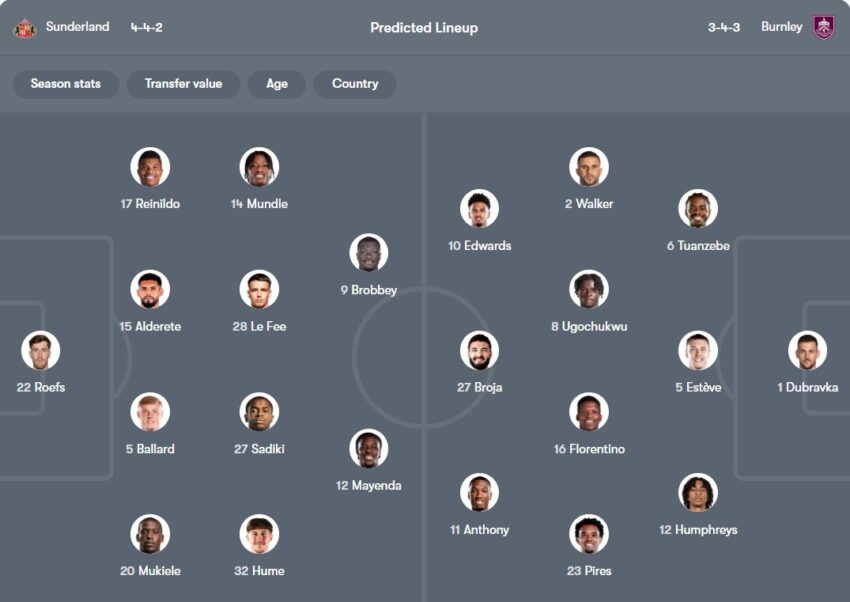Click the Sunderland club crest icon
The image size is (850, 602).
point(24,28)
